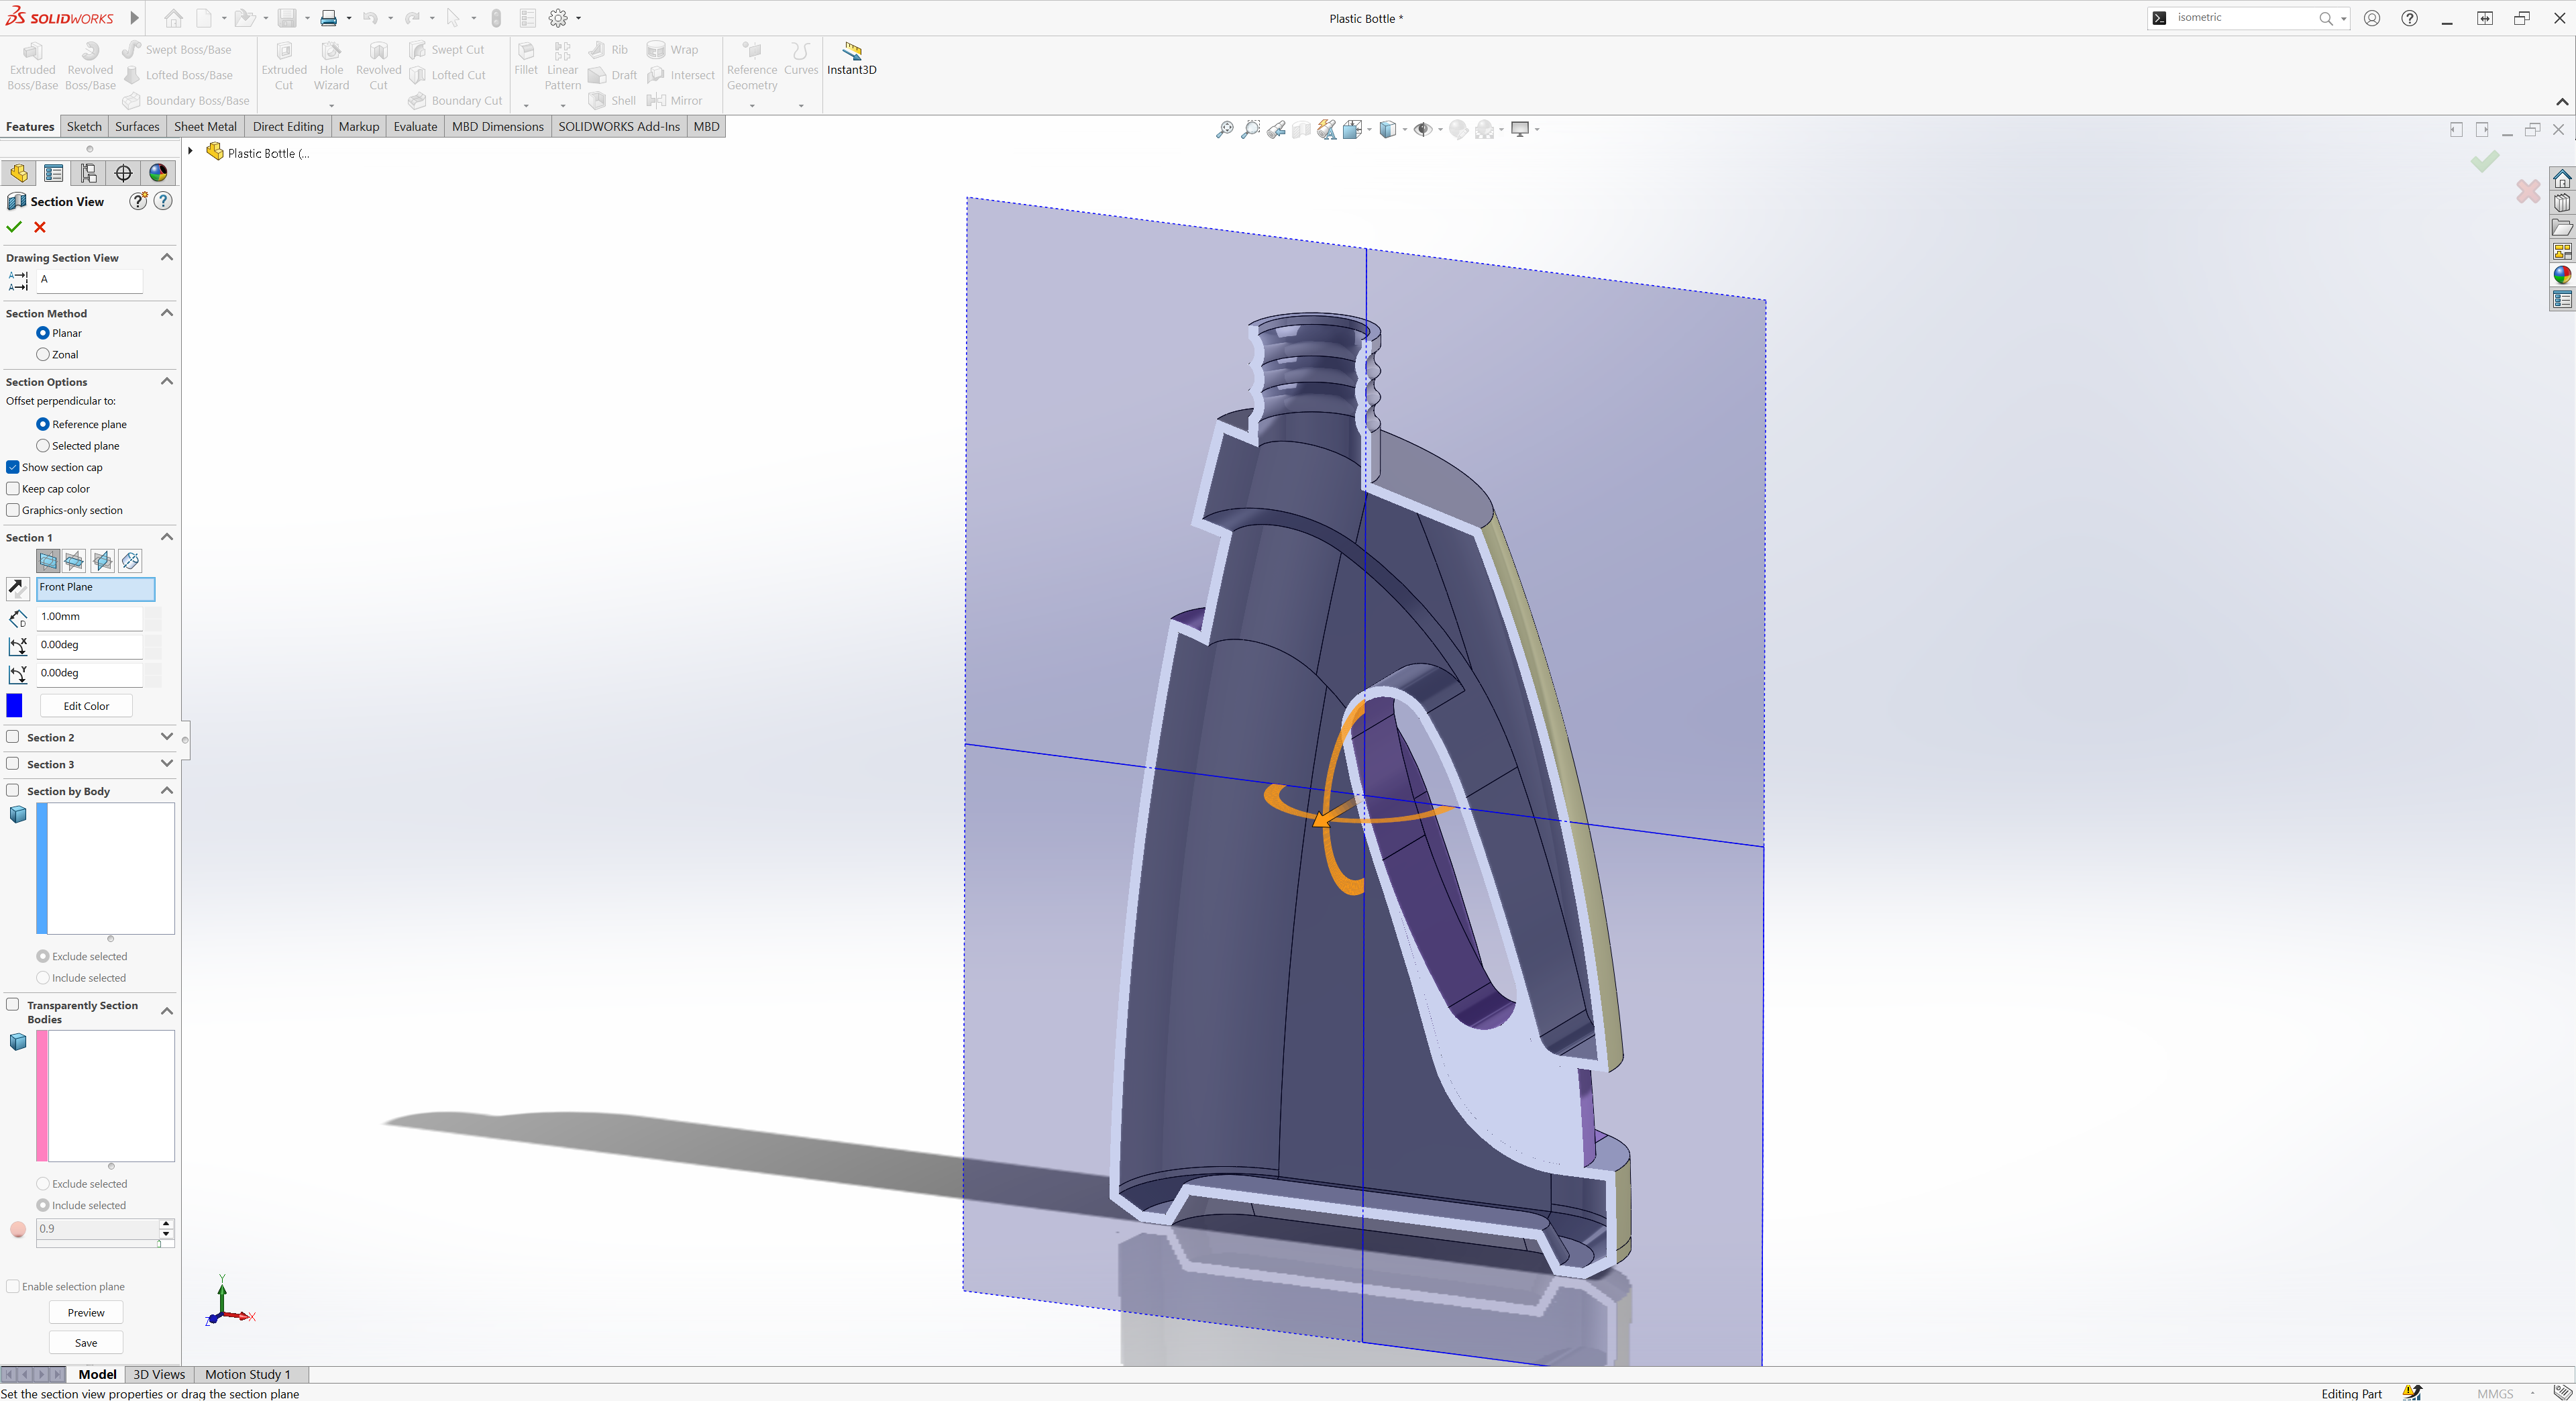
Task: Click the reverse section direction arrow icon
Action: (x=17, y=588)
